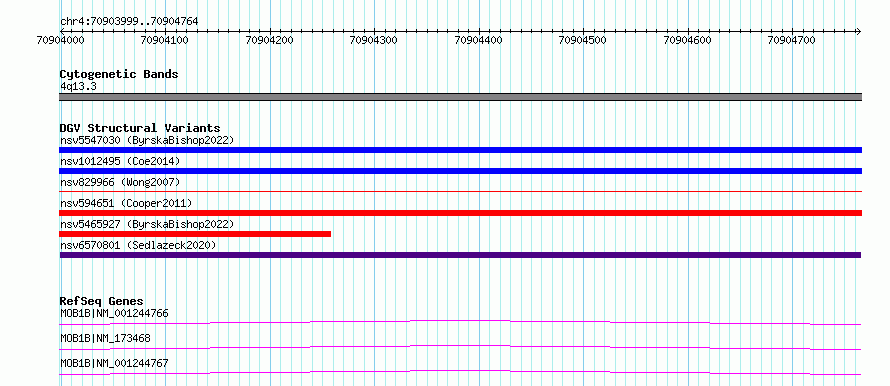
Task: Click ruler tick label 70904600
Action: coord(688,40)
